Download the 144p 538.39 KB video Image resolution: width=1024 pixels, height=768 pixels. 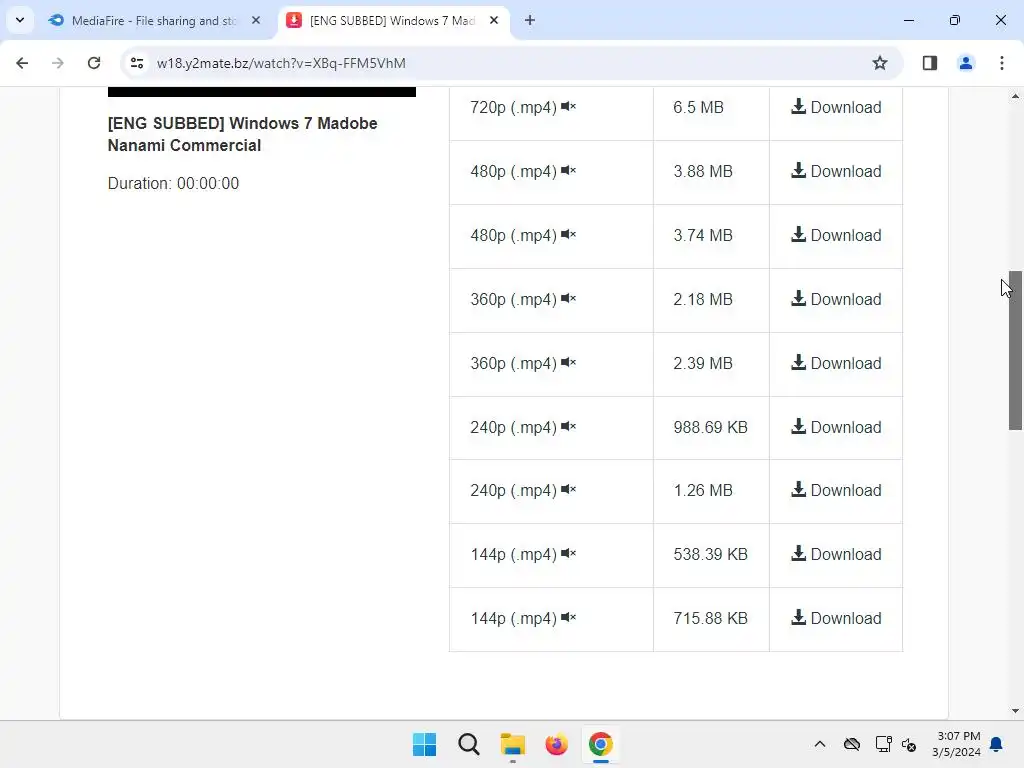[836, 554]
